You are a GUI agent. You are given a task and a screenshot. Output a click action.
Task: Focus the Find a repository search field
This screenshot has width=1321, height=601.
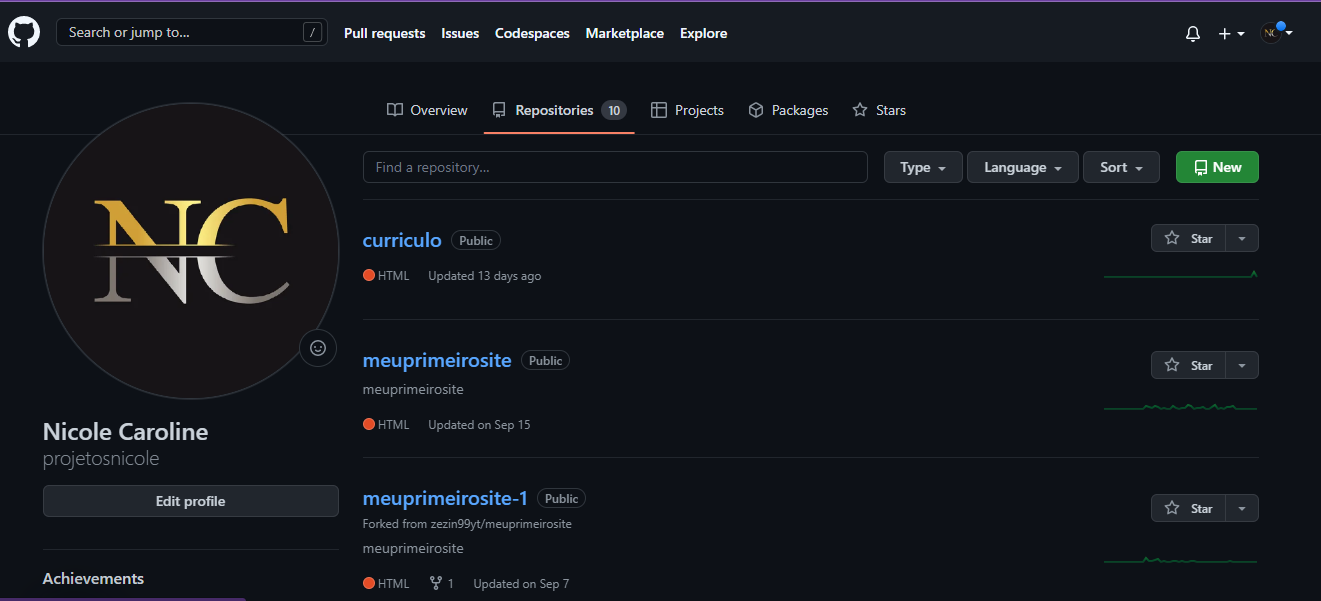tap(614, 167)
